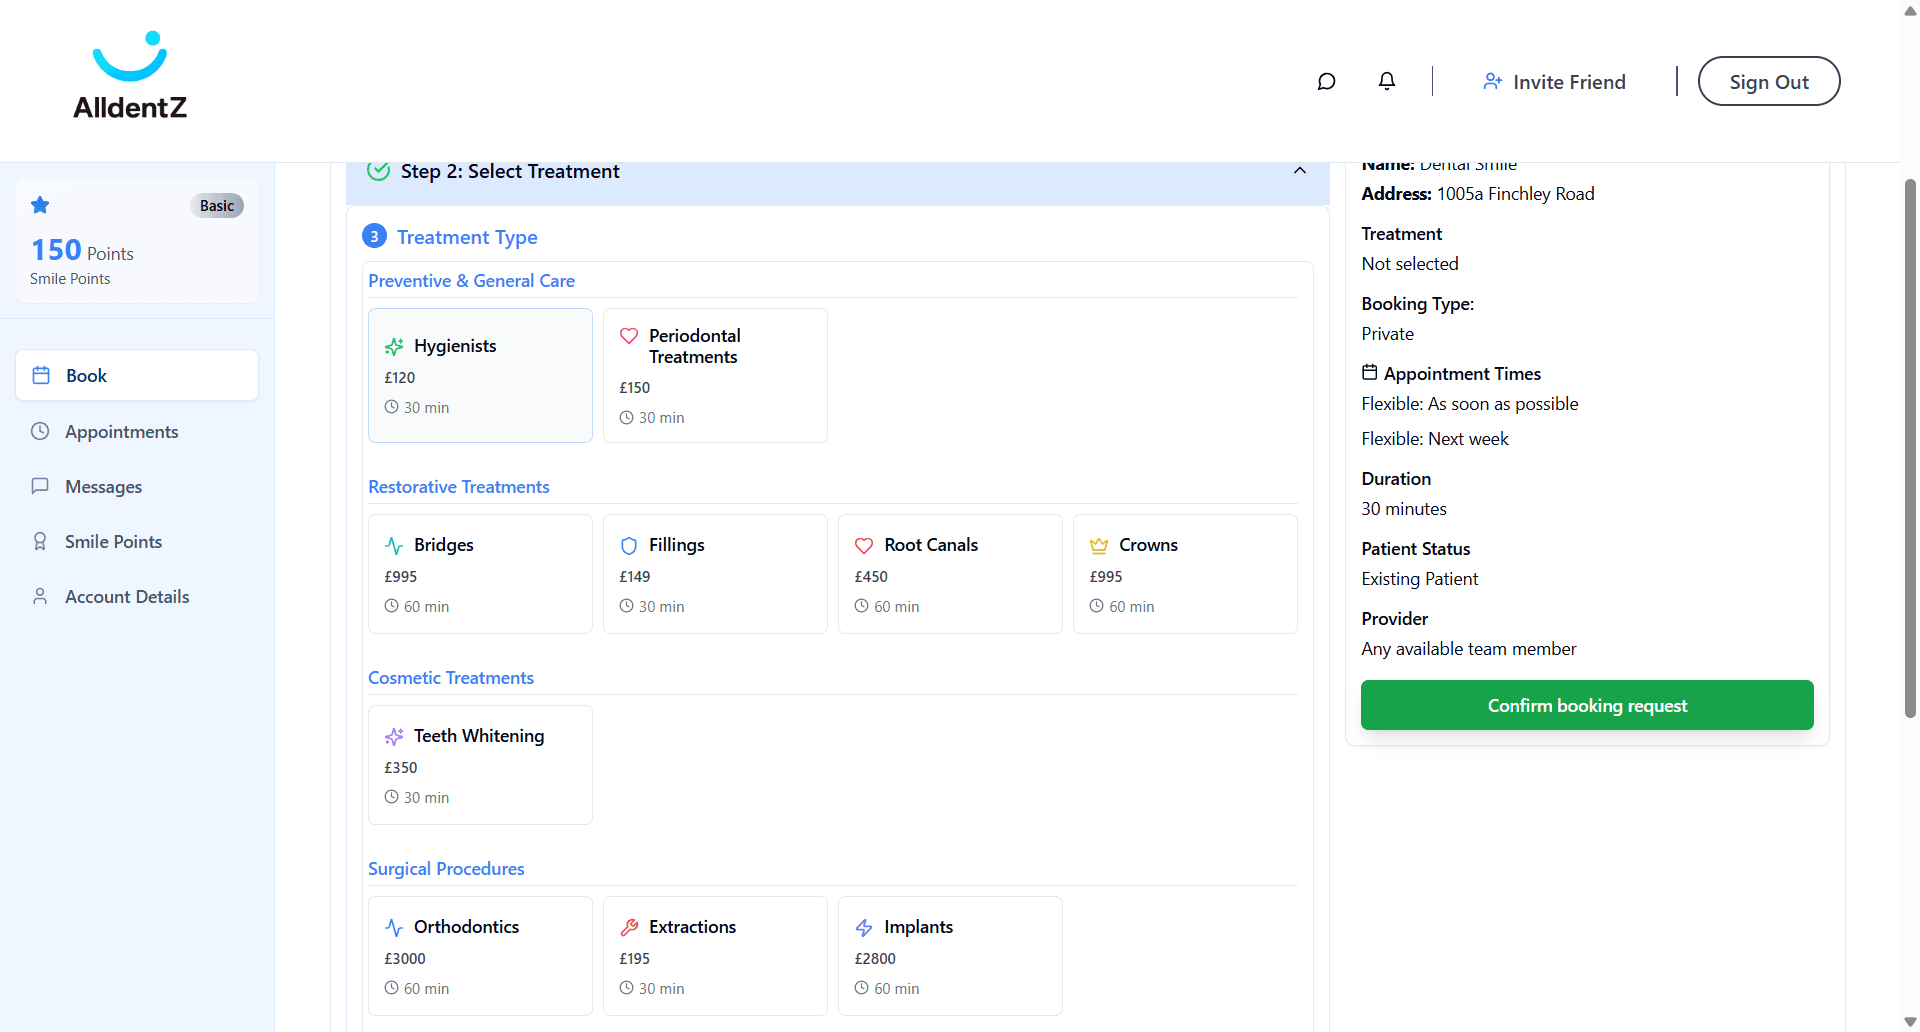
Task: Click the AlldentZ smile logo
Action: 130,76
